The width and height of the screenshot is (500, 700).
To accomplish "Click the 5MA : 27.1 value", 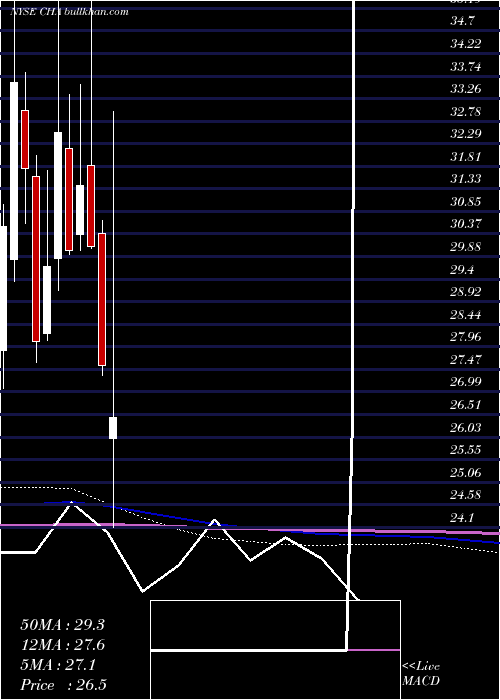I will pyautogui.click(x=58, y=665).
